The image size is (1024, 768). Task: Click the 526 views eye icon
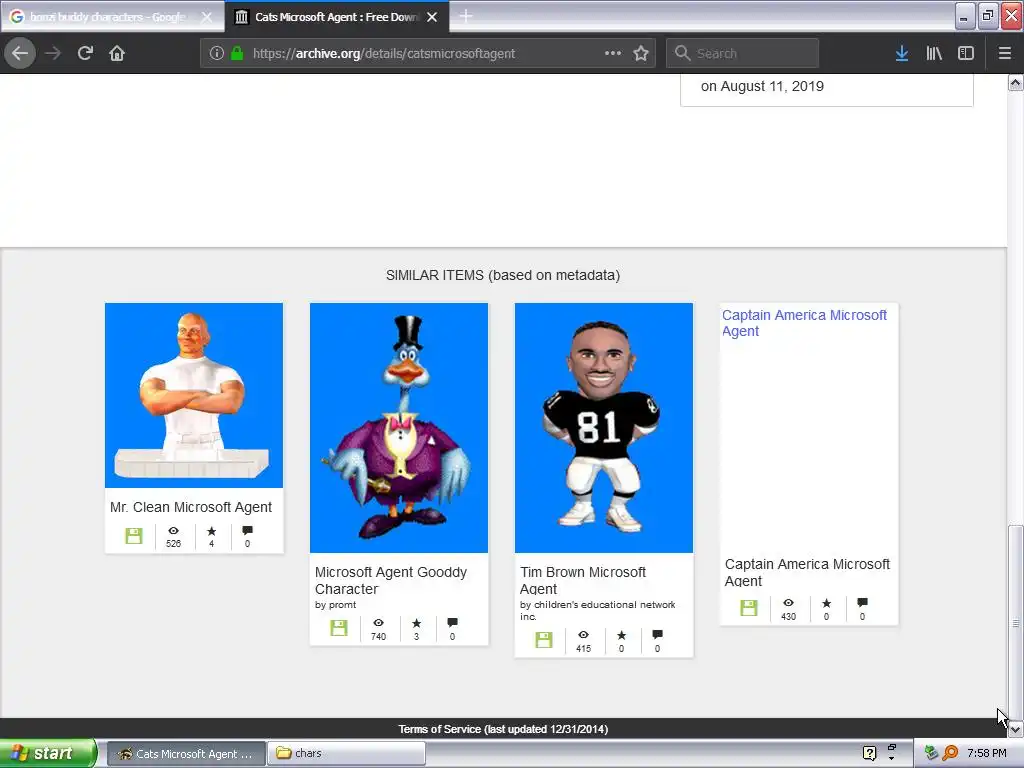pos(173,531)
